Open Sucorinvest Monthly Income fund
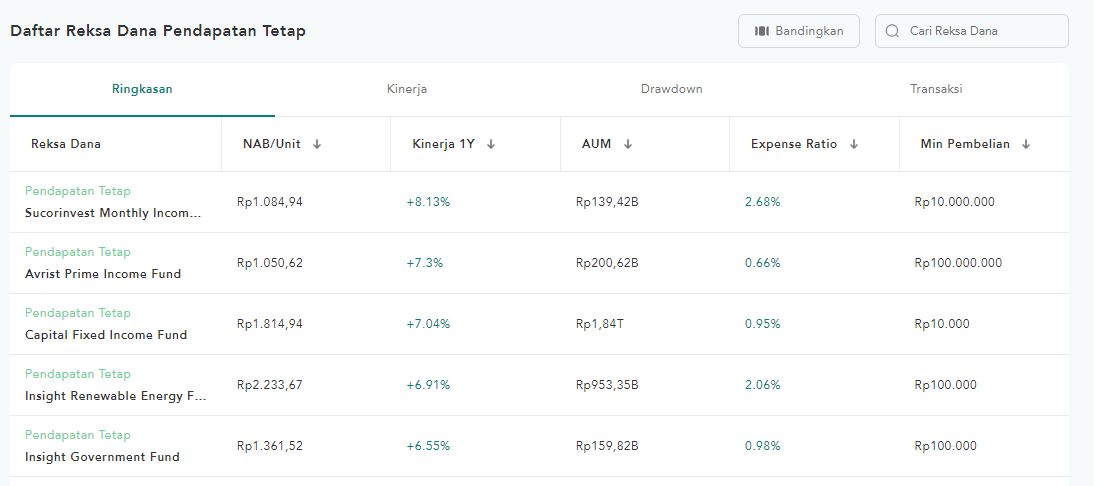The height and width of the screenshot is (486, 1097). coord(113,213)
